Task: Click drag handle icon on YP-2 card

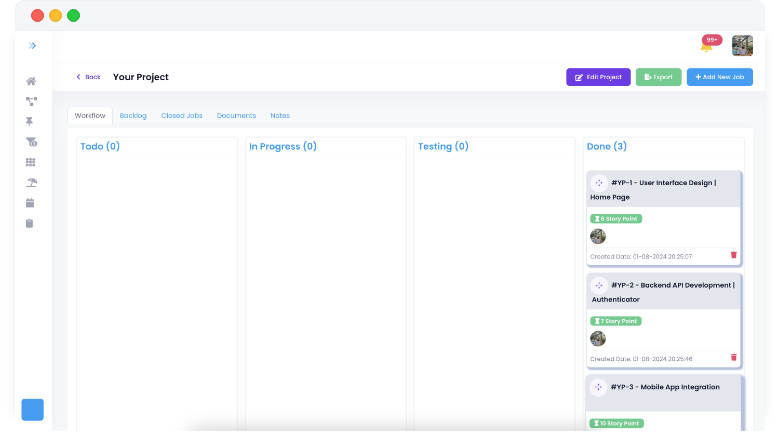Action: (599, 285)
